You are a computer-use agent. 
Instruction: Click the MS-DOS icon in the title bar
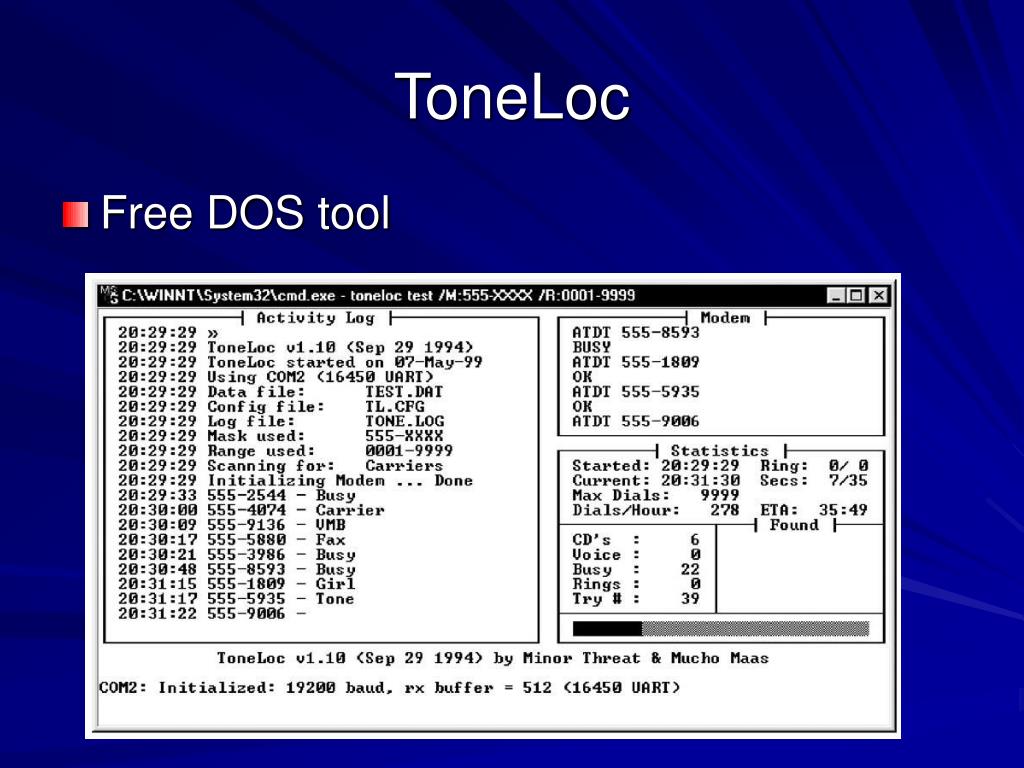pyautogui.click(x=110, y=295)
